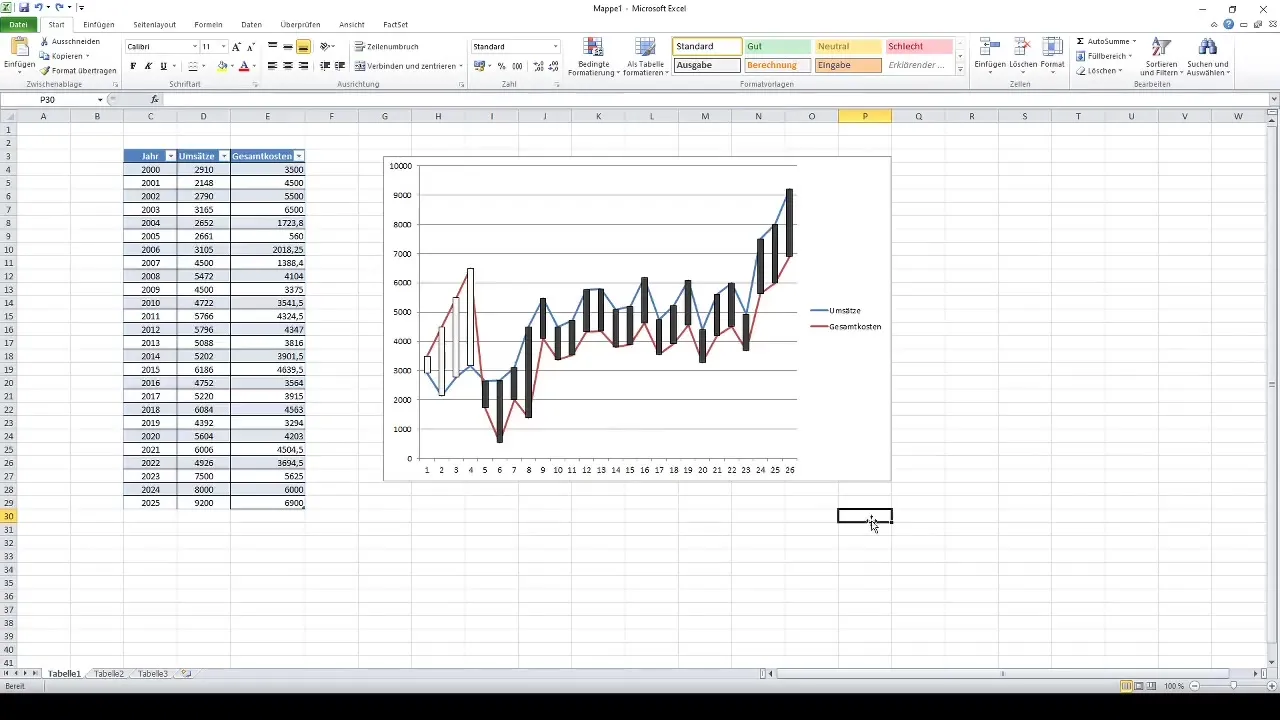This screenshot has width=1280, height=720.
Task: Click the Einfügen cells icon in Zellen group
Action: (990, 48)
